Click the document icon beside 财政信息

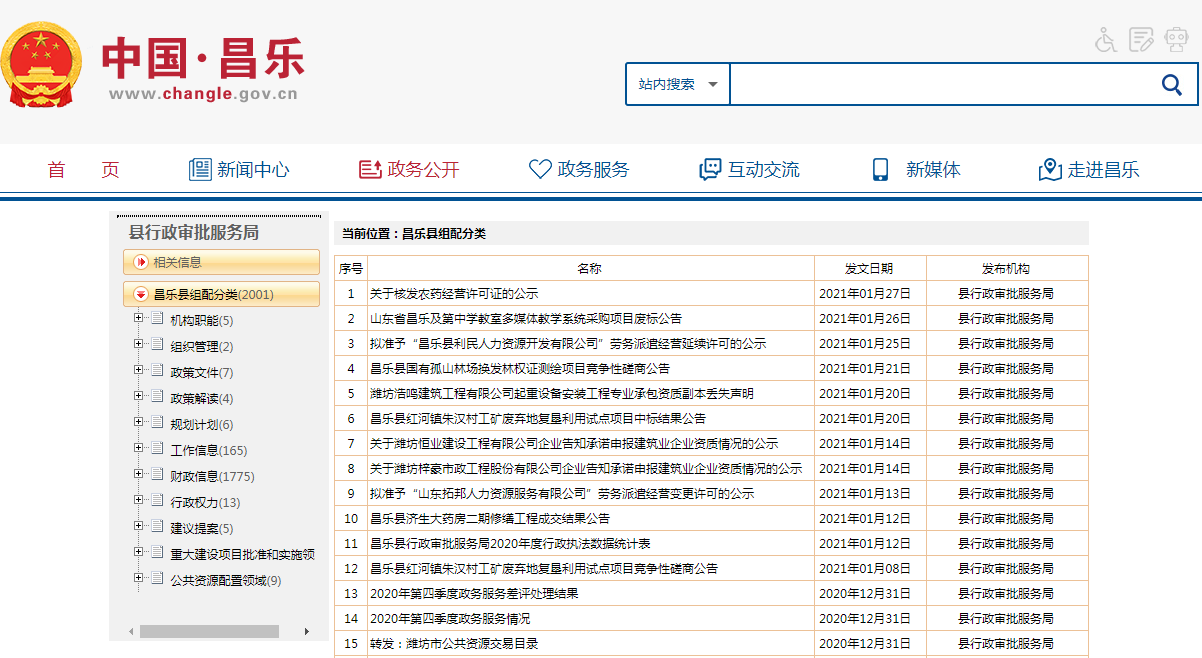(157, 476)
